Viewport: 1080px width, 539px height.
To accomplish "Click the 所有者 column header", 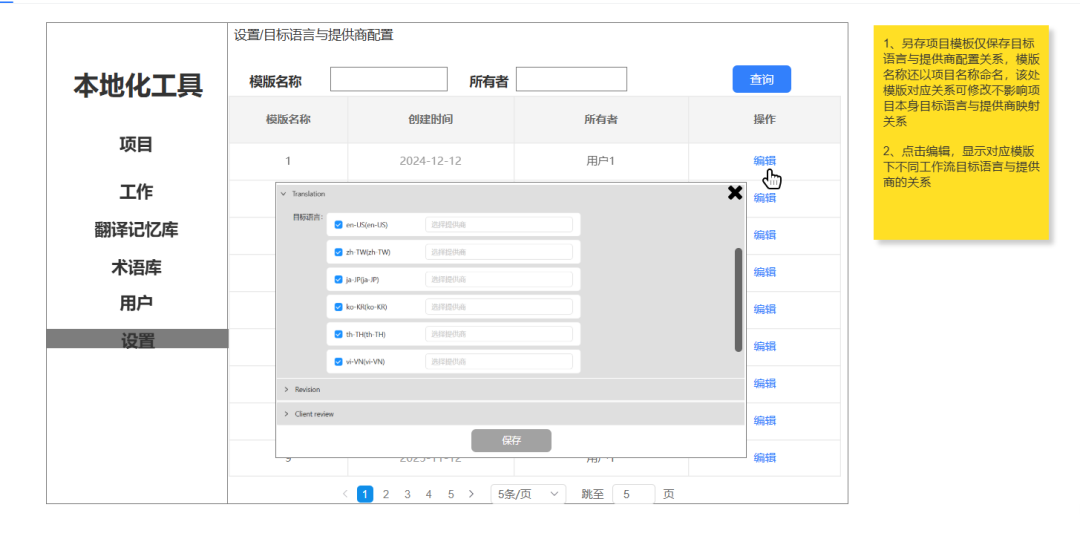I will click(601, 120).
